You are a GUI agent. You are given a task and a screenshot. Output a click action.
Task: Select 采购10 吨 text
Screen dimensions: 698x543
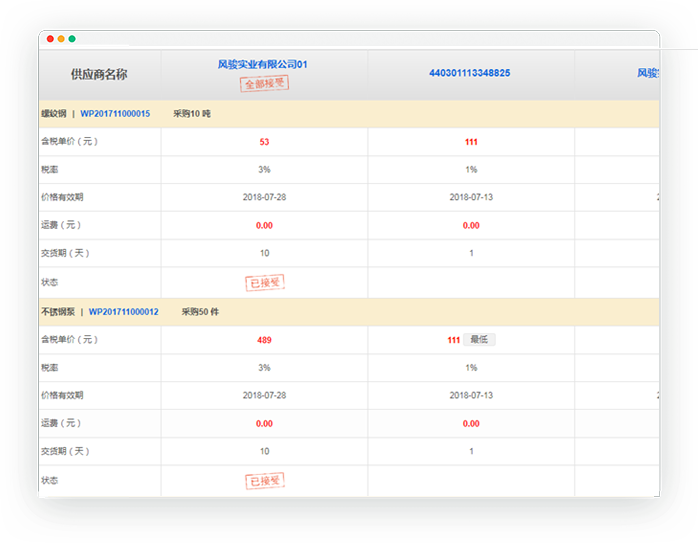coord(192,113)
